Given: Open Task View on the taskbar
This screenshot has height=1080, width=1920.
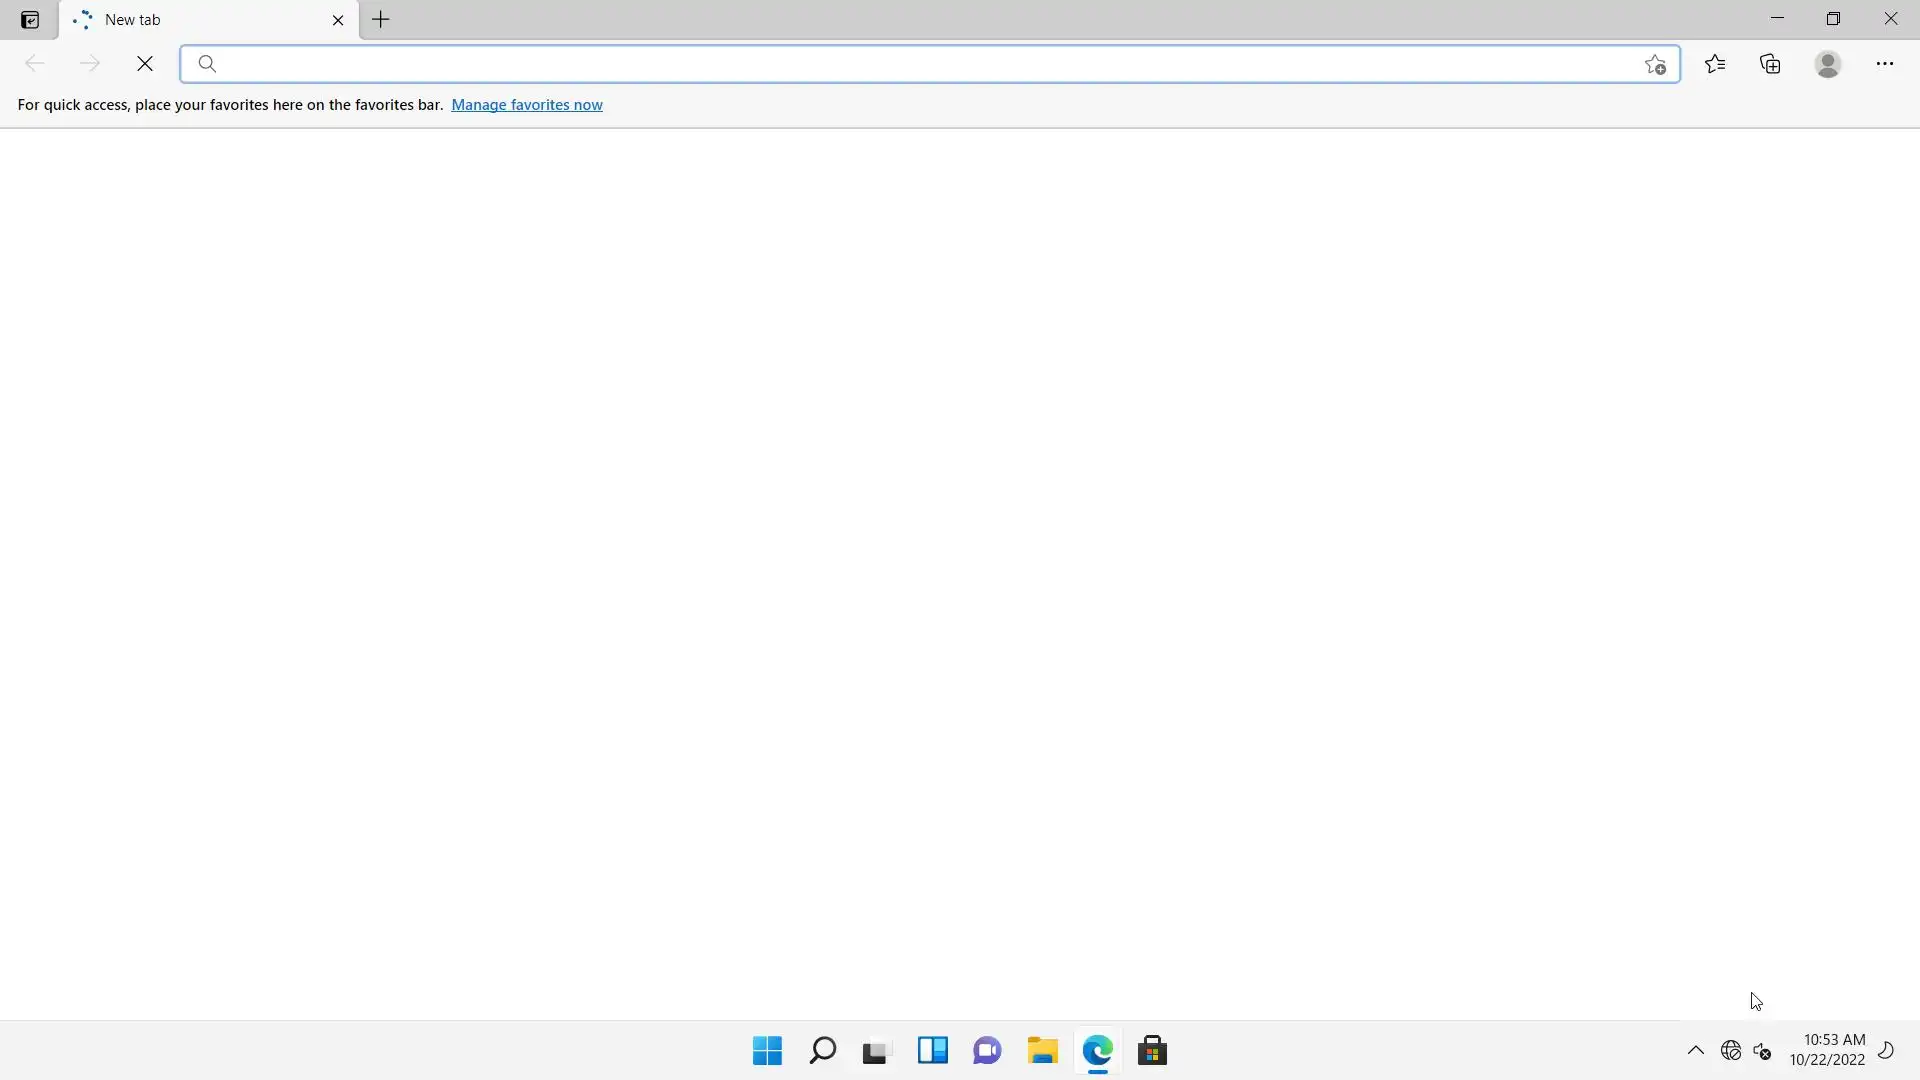Looking at the screenshot, I should [877, 1051].
